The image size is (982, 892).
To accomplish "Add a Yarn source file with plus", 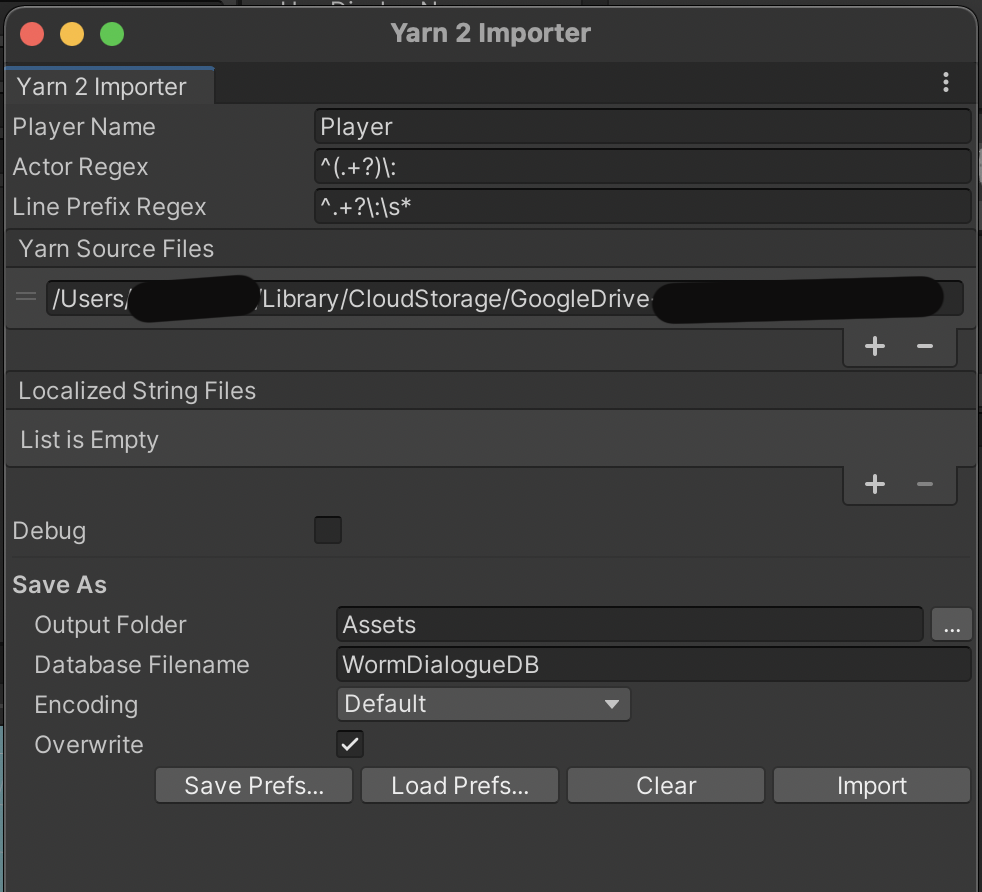I will [874, 346].
